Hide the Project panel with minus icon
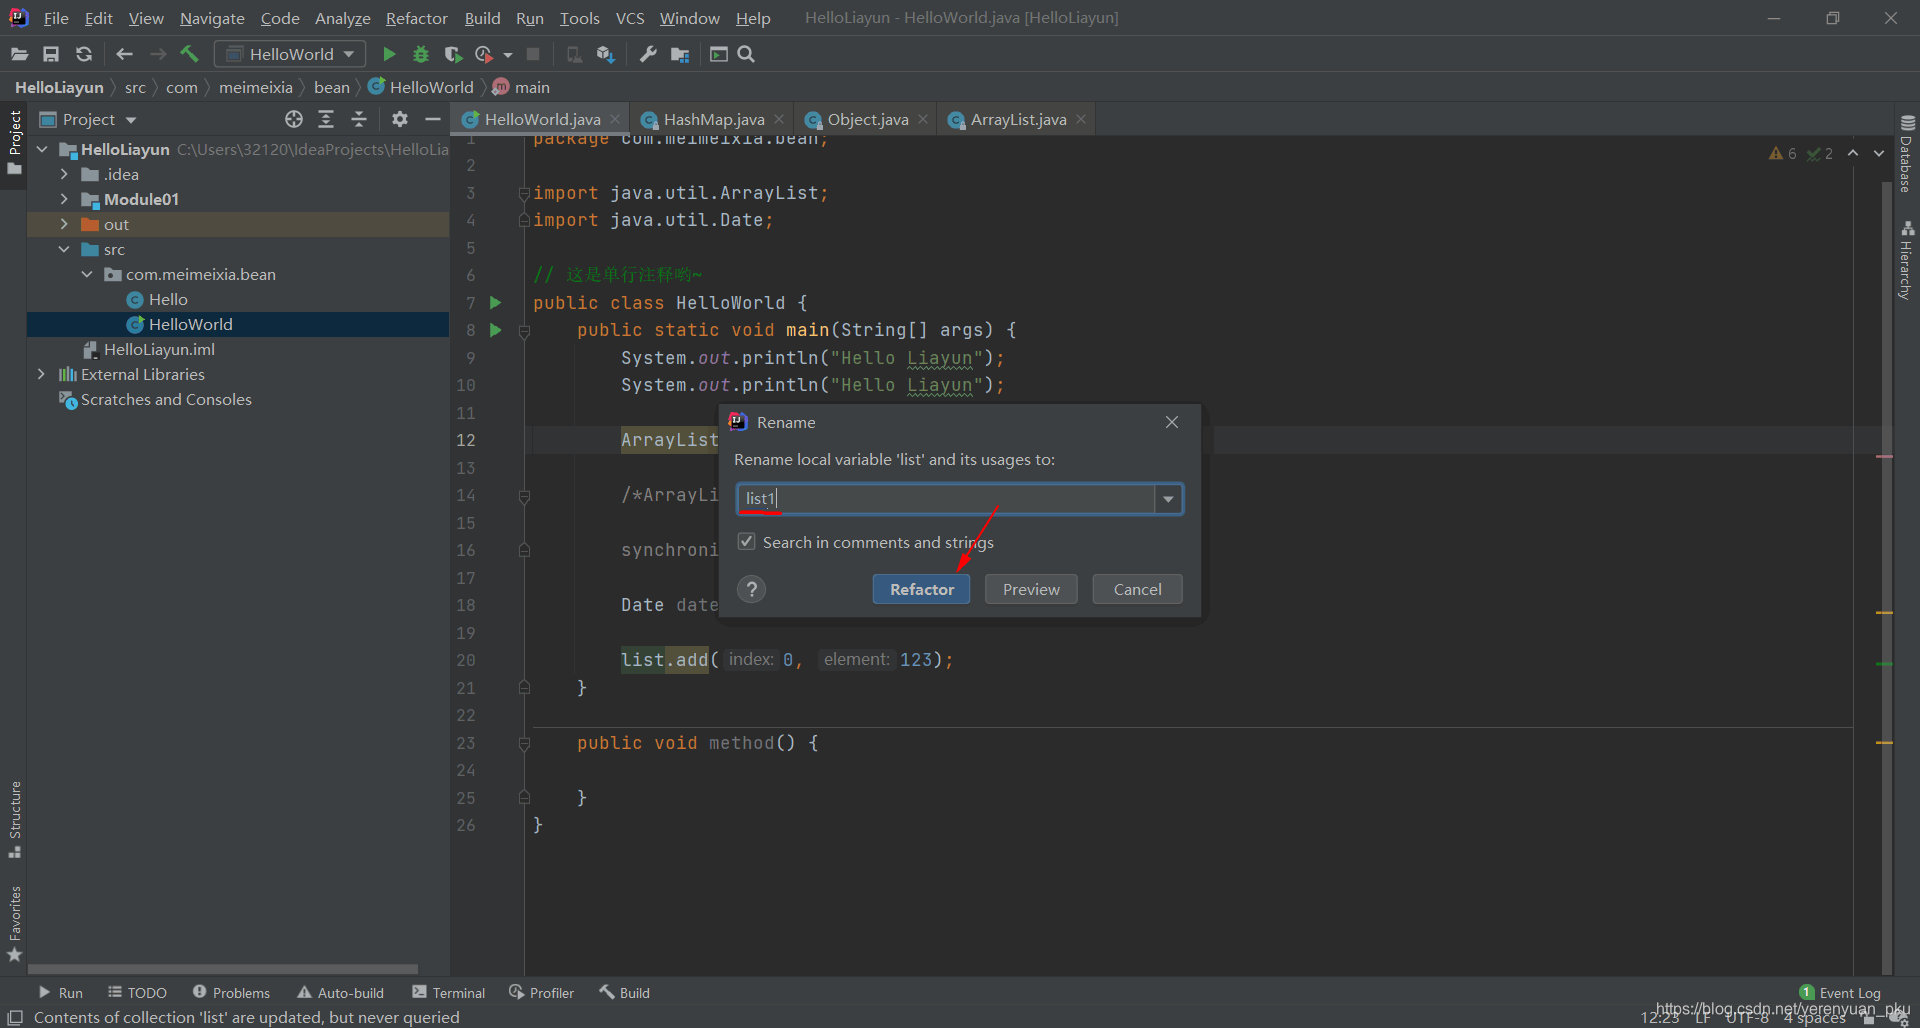The height and width of the screenshot is (1028, 1920). point(433,119)
